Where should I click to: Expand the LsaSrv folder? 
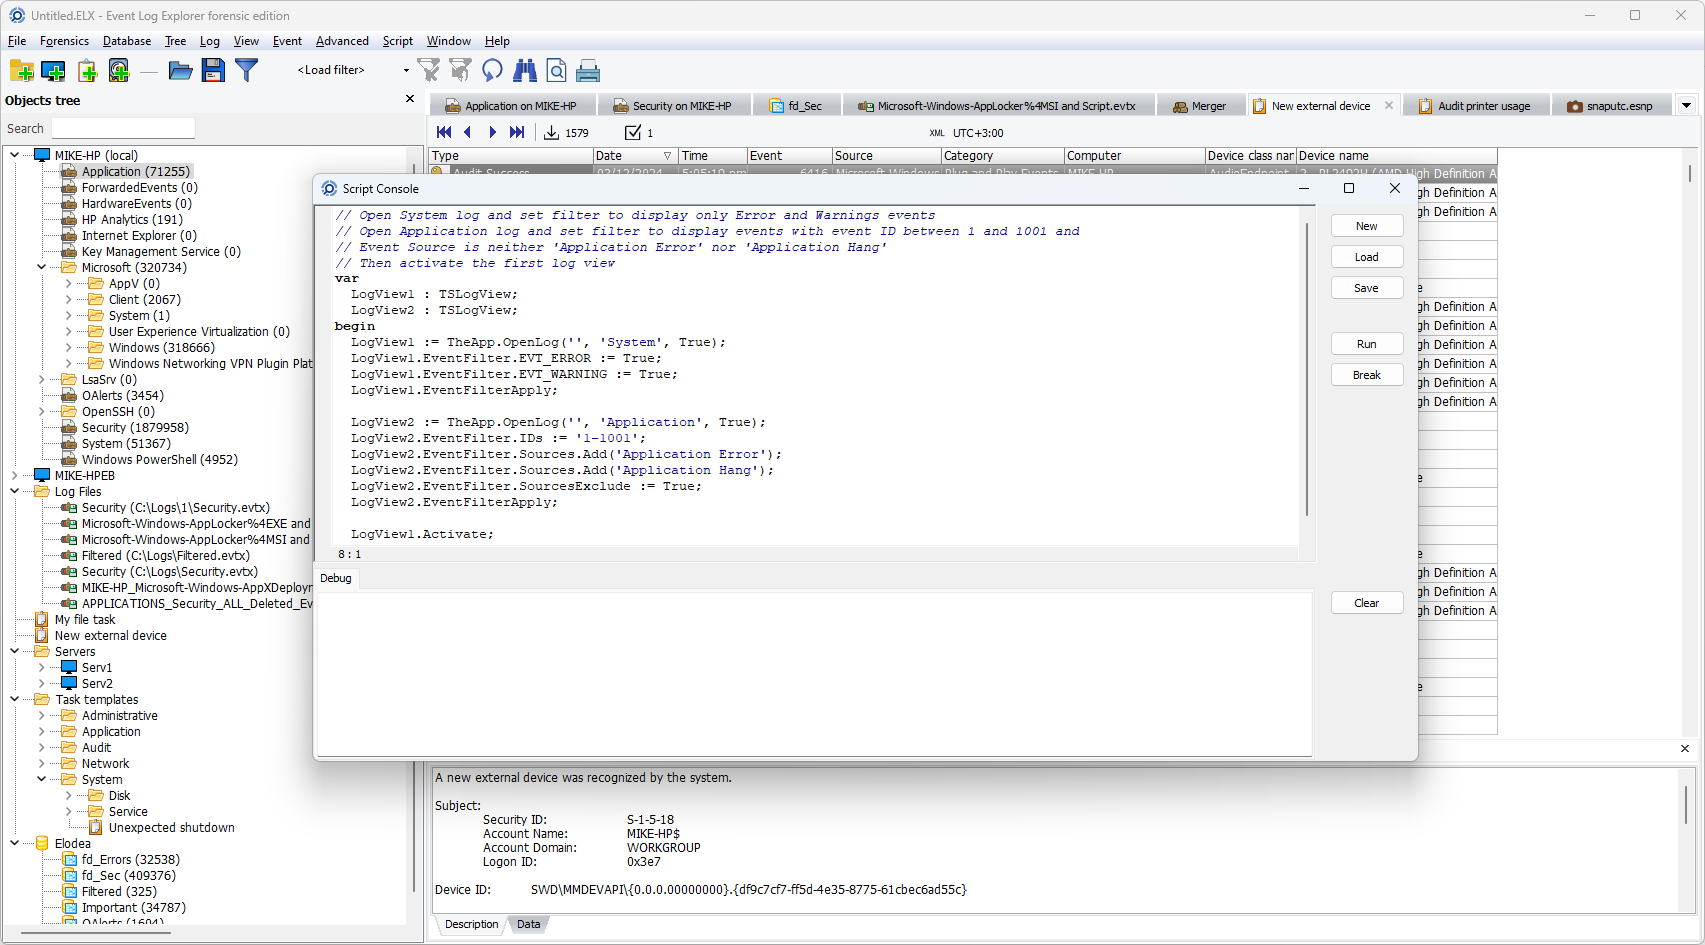pos(41,379)
